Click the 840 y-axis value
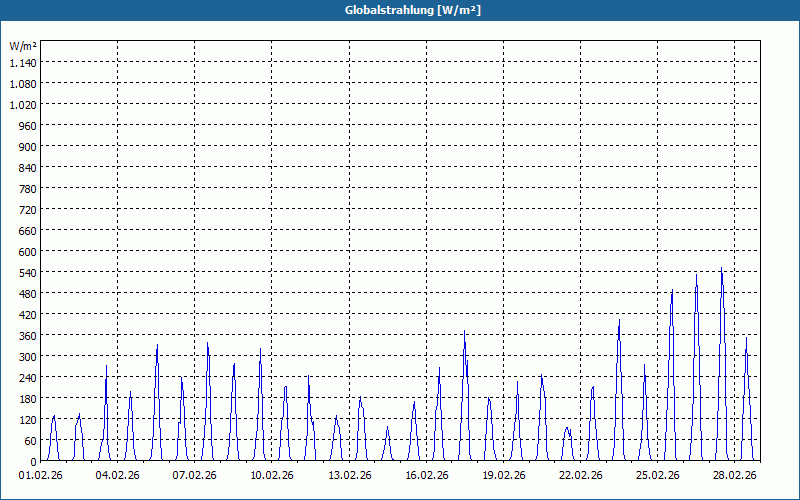This screenshot has width=800, height=500. [x=28, y=168]
